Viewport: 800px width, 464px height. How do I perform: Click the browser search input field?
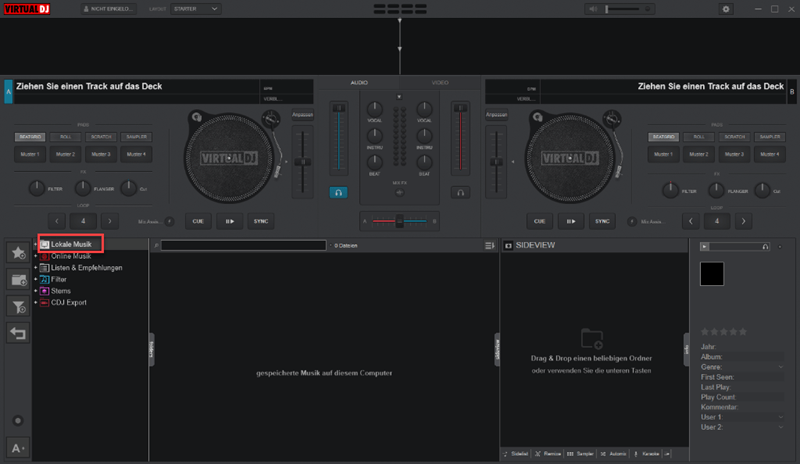click(x=242, y=245)
